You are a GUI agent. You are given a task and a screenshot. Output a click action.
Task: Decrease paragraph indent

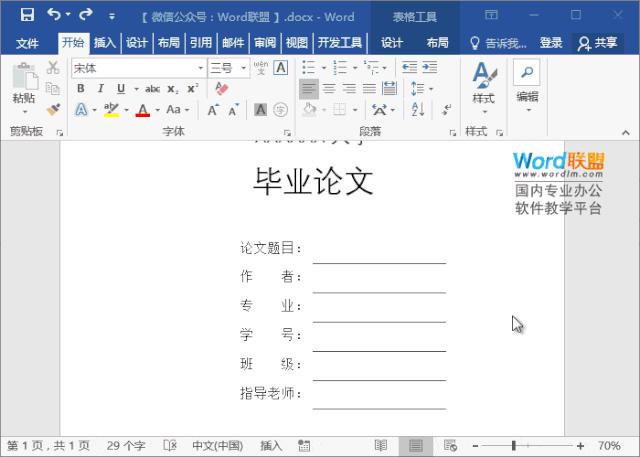click(x=409, y=68)
